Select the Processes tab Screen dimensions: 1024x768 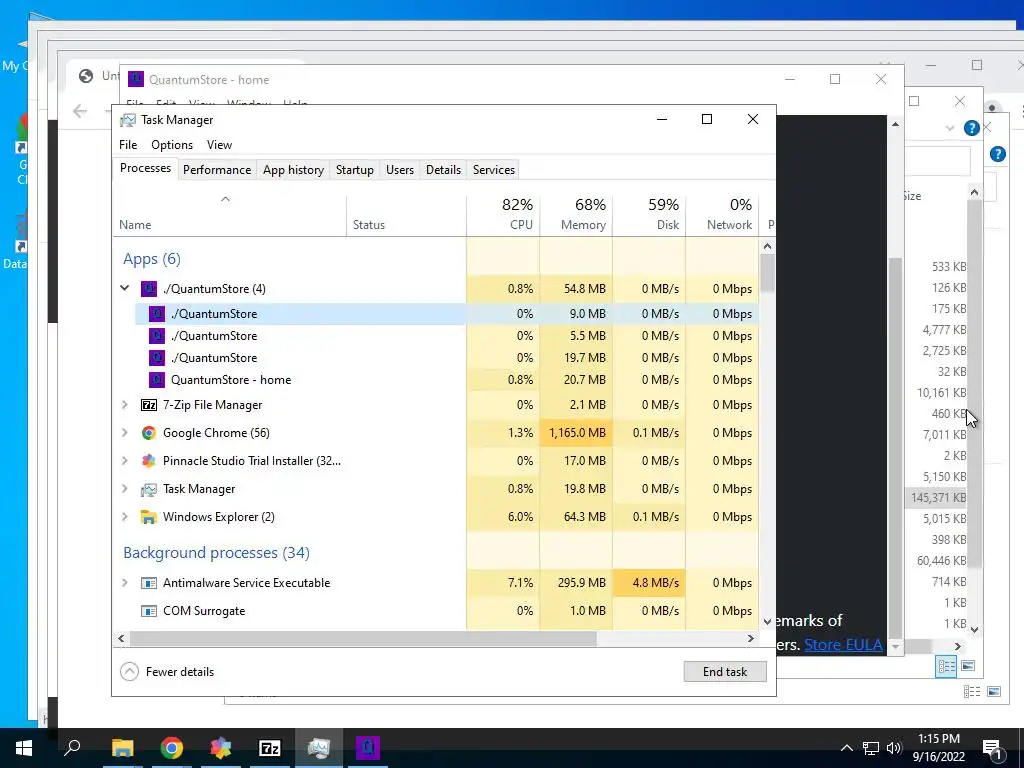[x=145, y=168]
